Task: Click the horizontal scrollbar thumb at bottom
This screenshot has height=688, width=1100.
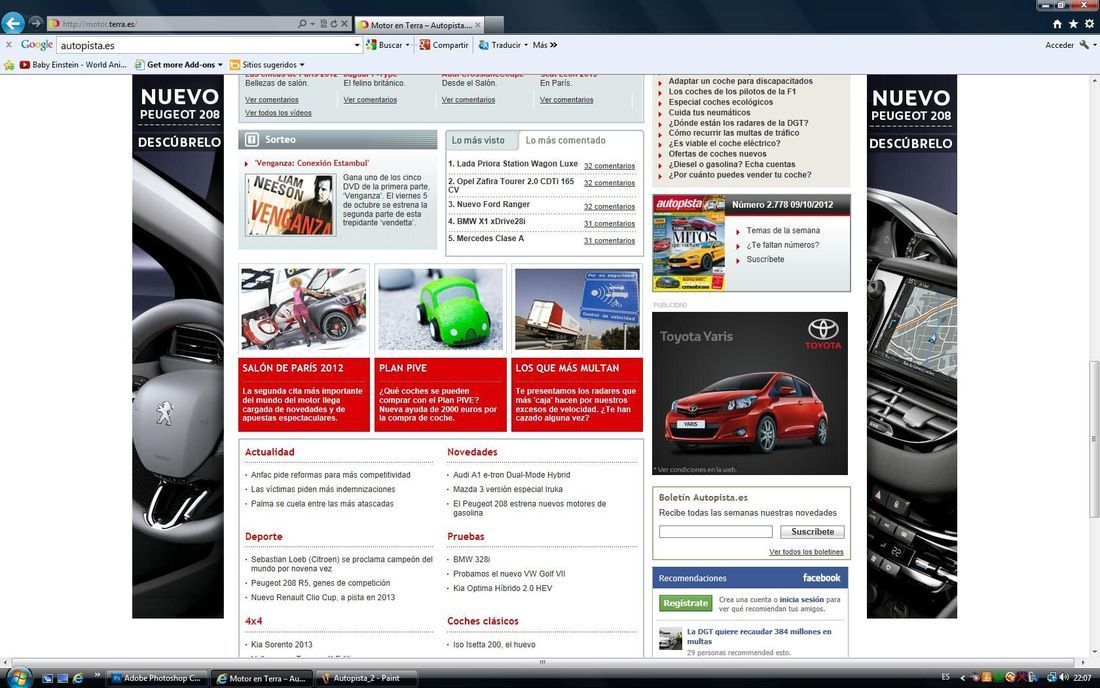Action: (x=542, y=662)
